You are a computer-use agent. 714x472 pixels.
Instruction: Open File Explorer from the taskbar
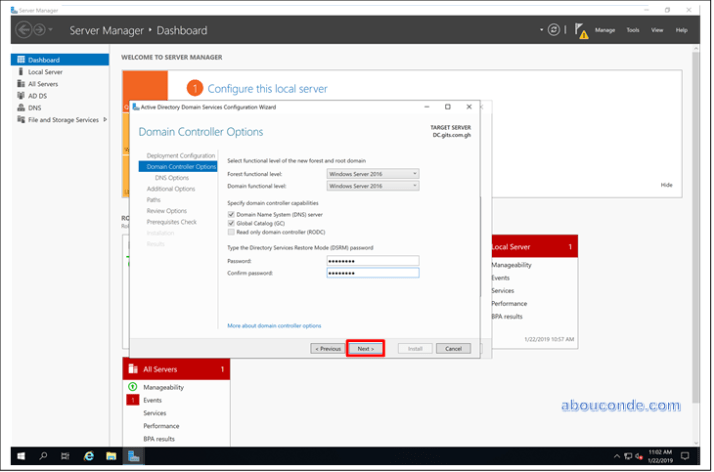[x=110, y=456]
